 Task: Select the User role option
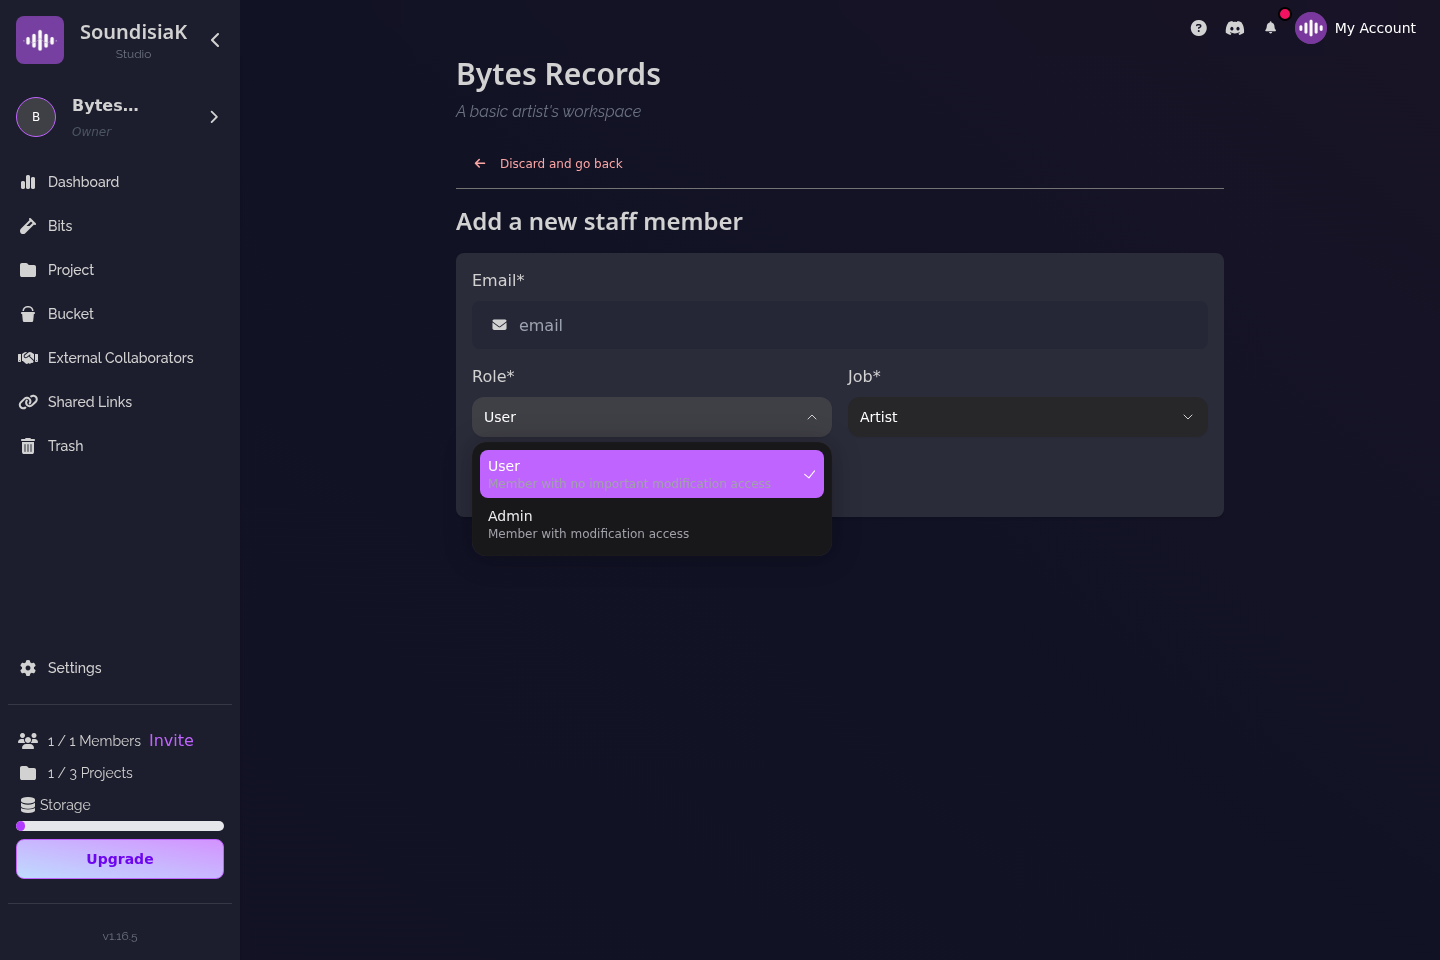652,474
